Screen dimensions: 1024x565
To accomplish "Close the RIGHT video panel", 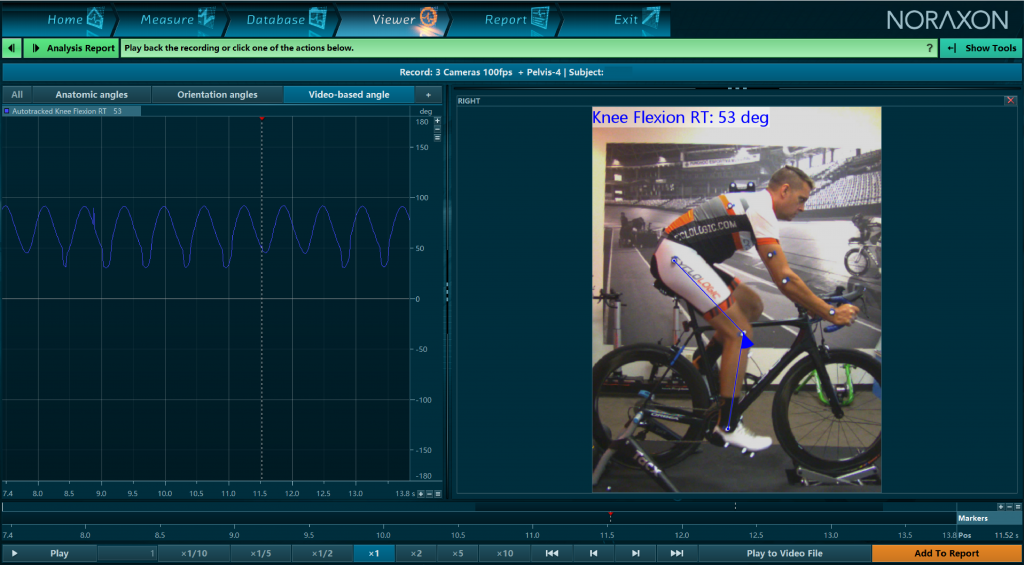I will coord(1011,100).
